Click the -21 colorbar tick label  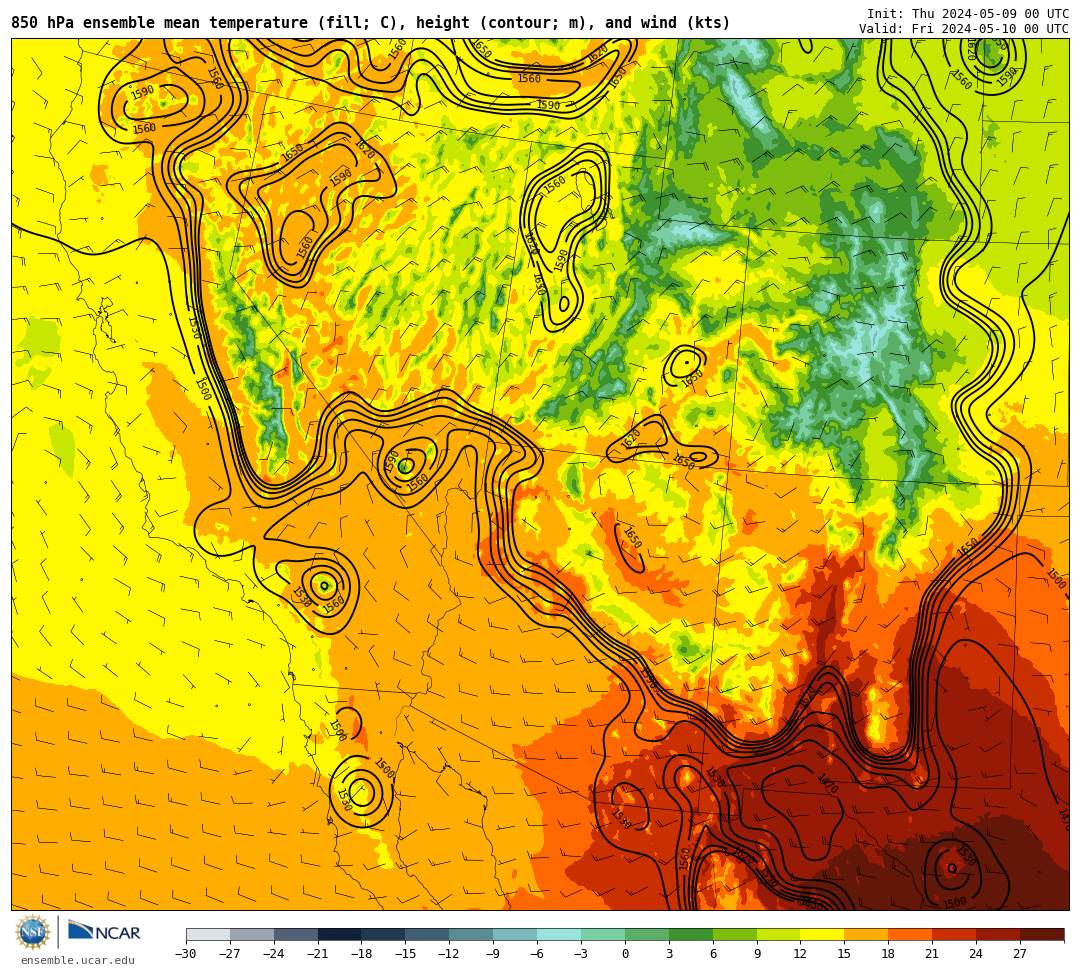point(318,954)
